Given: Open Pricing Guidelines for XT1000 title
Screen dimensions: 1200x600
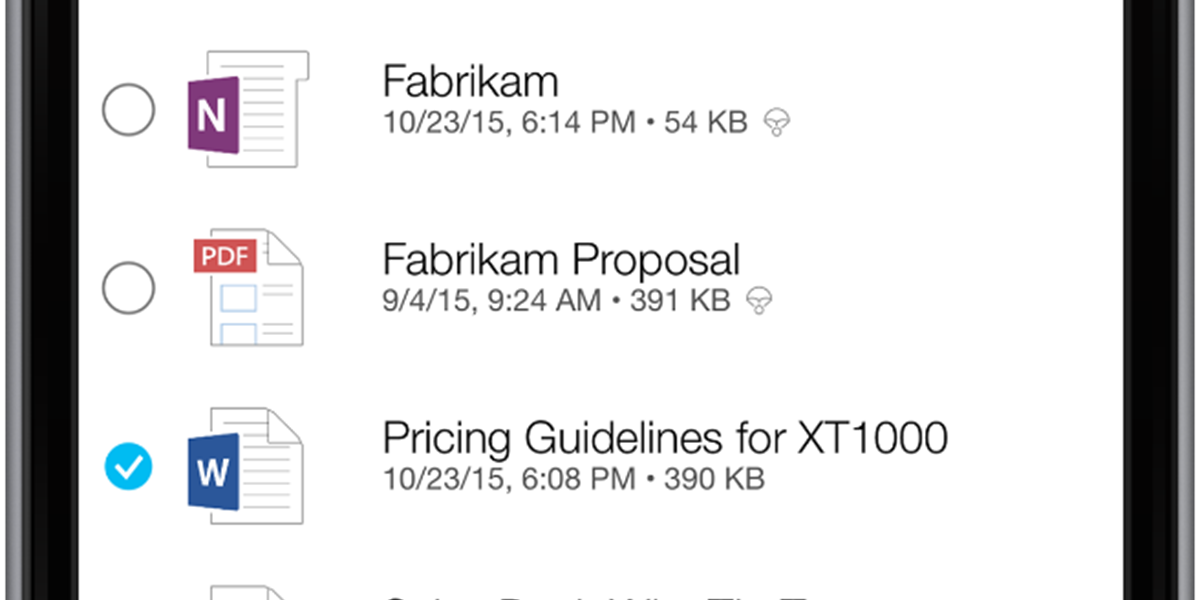Looking at the screenshot, I should (x=665, y=437).
